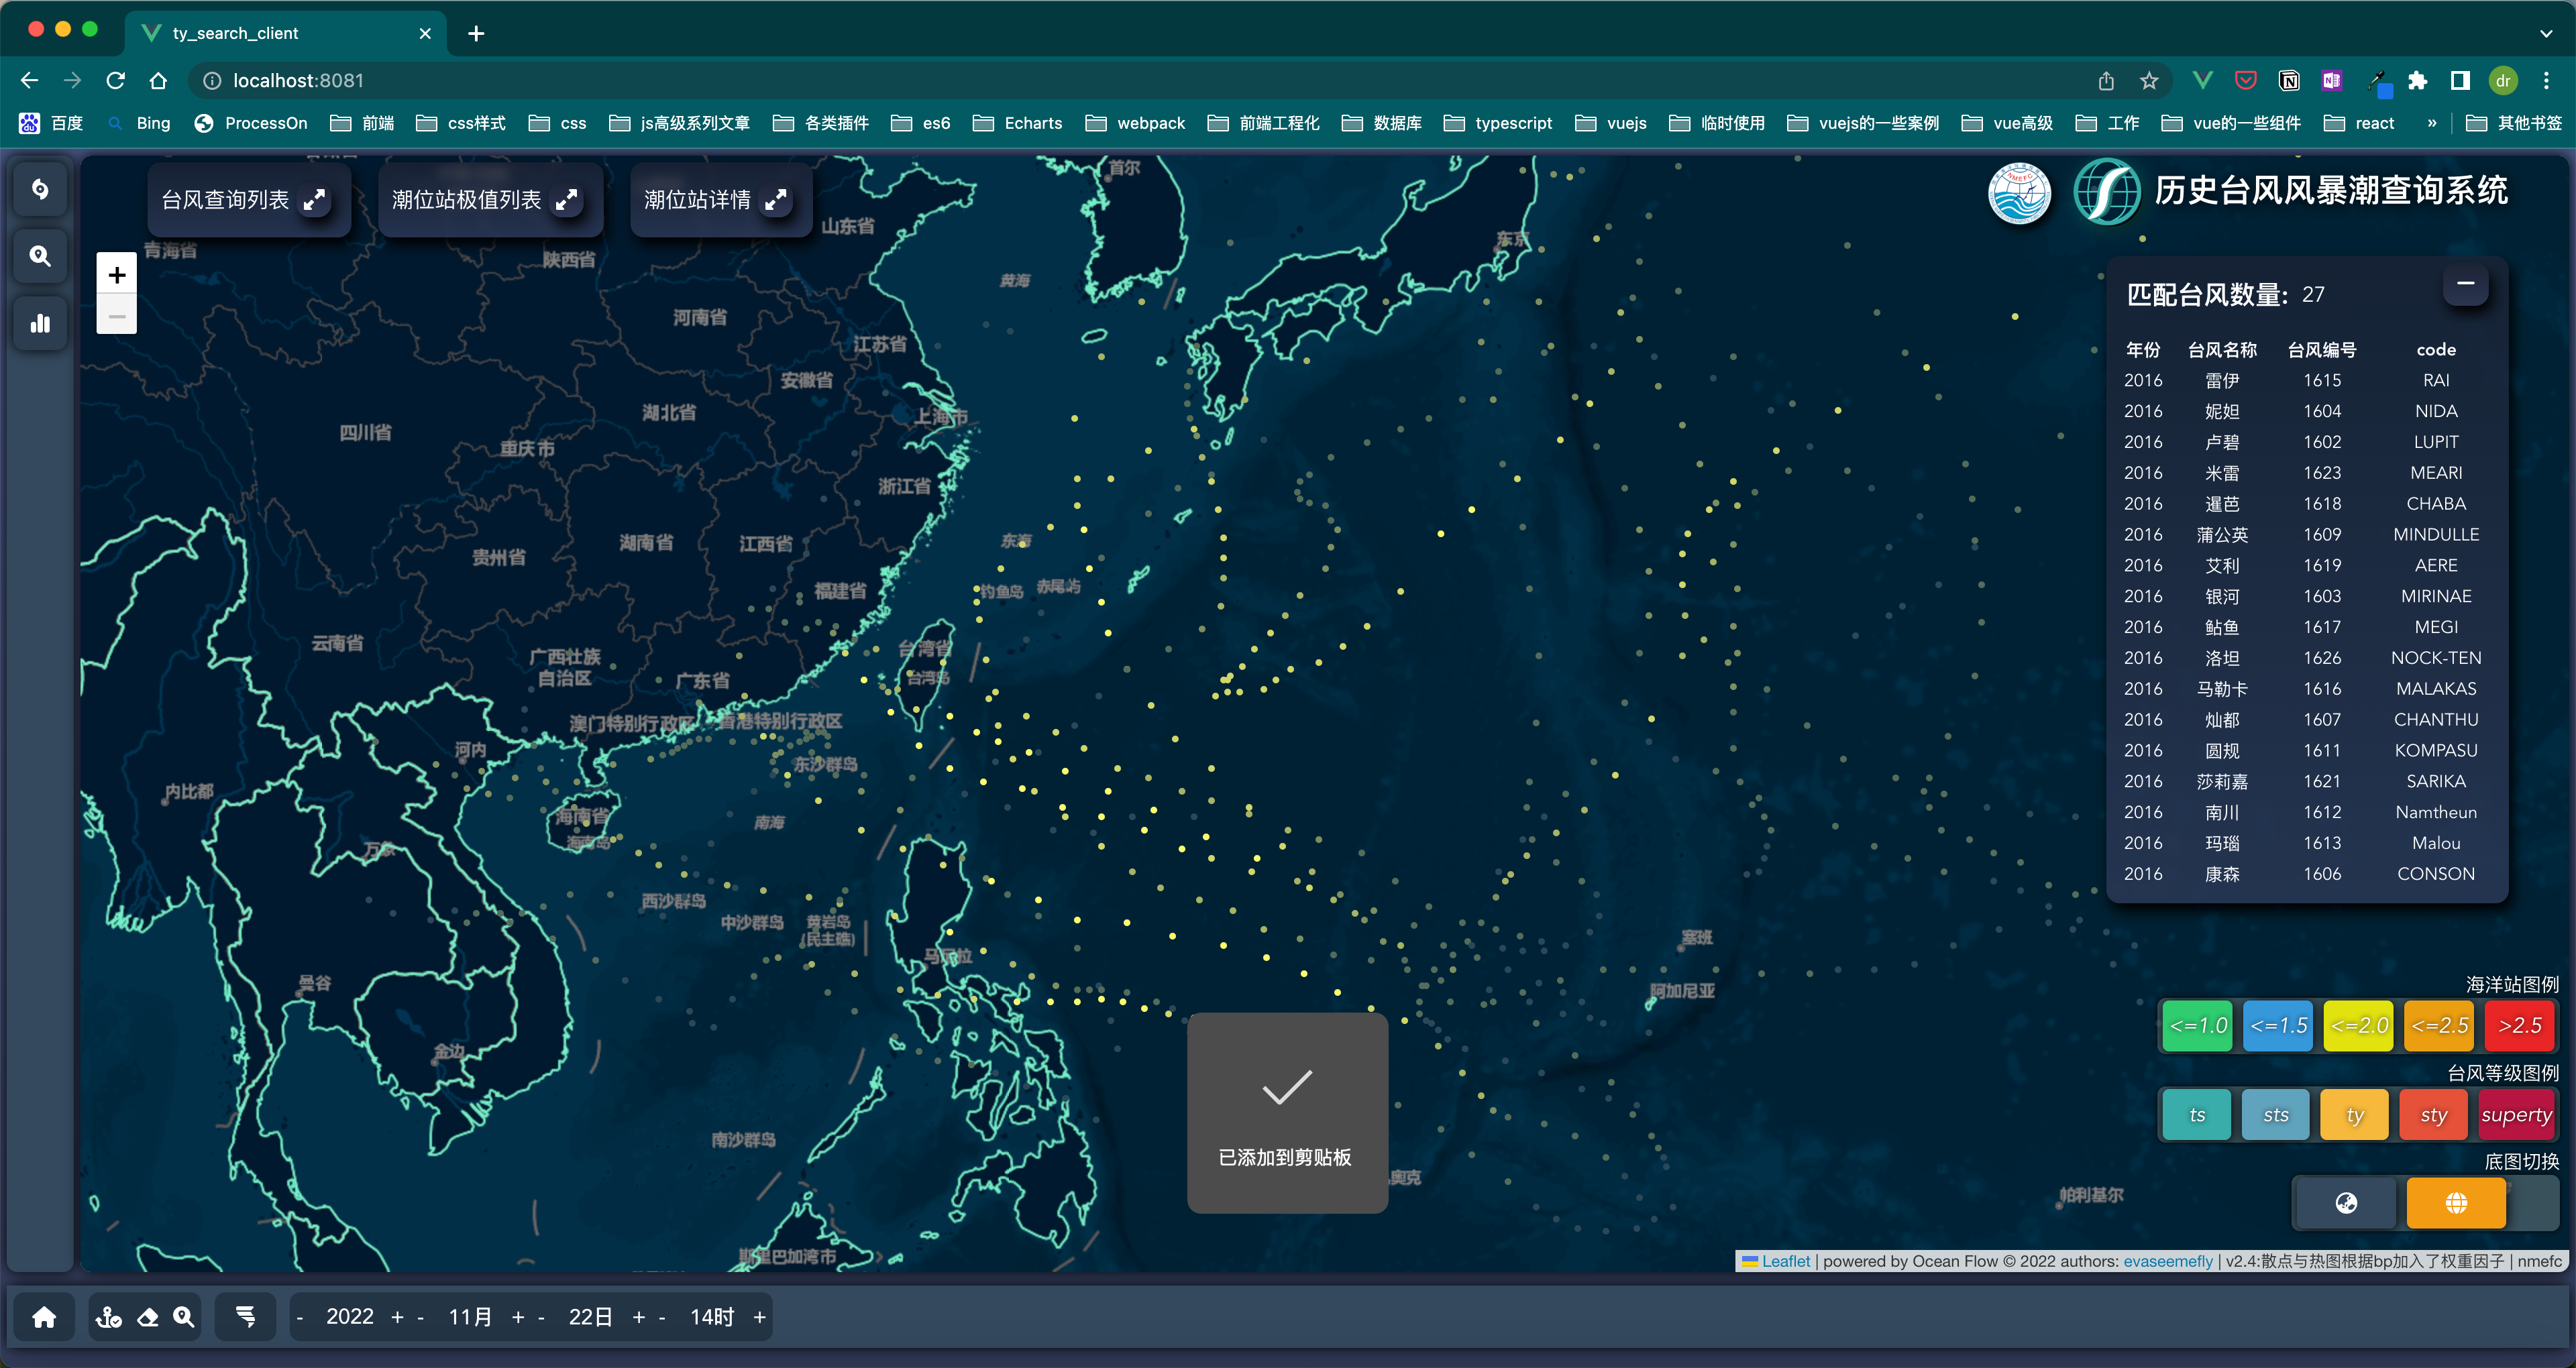This screenshot has width=2576, height=1368.
Task: Click the red >2.5 legend swatch
Action: pos(2519,1026)
